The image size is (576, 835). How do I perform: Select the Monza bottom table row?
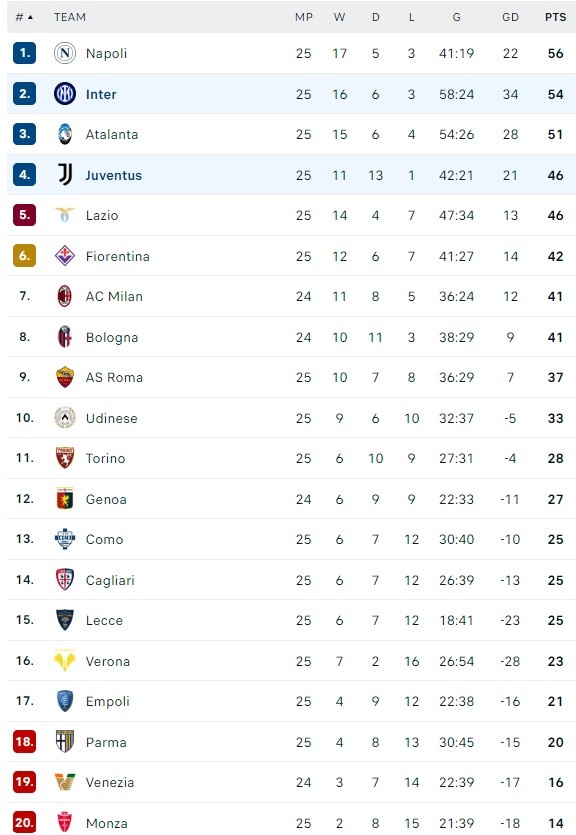click(288, 822)
